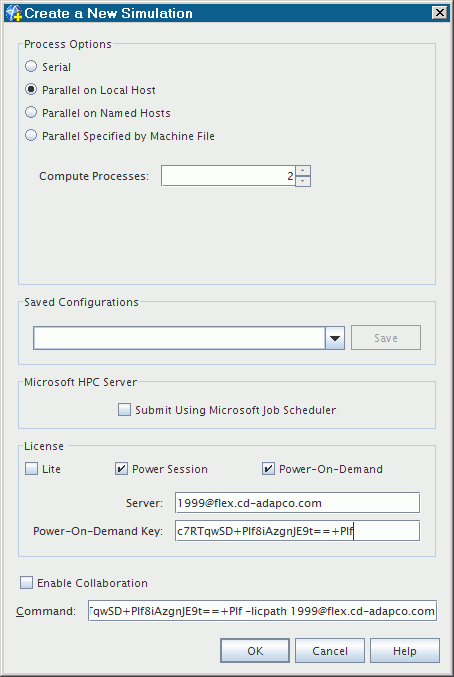Choose Parallel on Named Hosts

pyautogui.click(x=31, y=113)
